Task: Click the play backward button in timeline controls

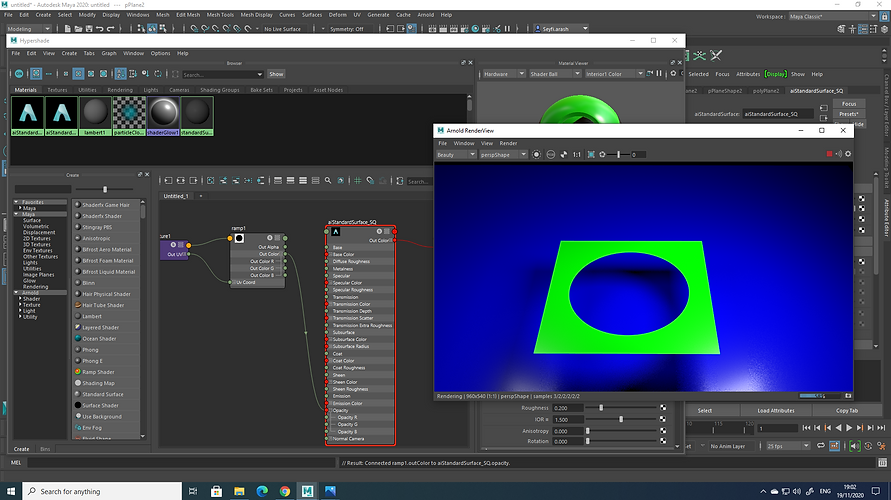Action: tap(838, 428)
